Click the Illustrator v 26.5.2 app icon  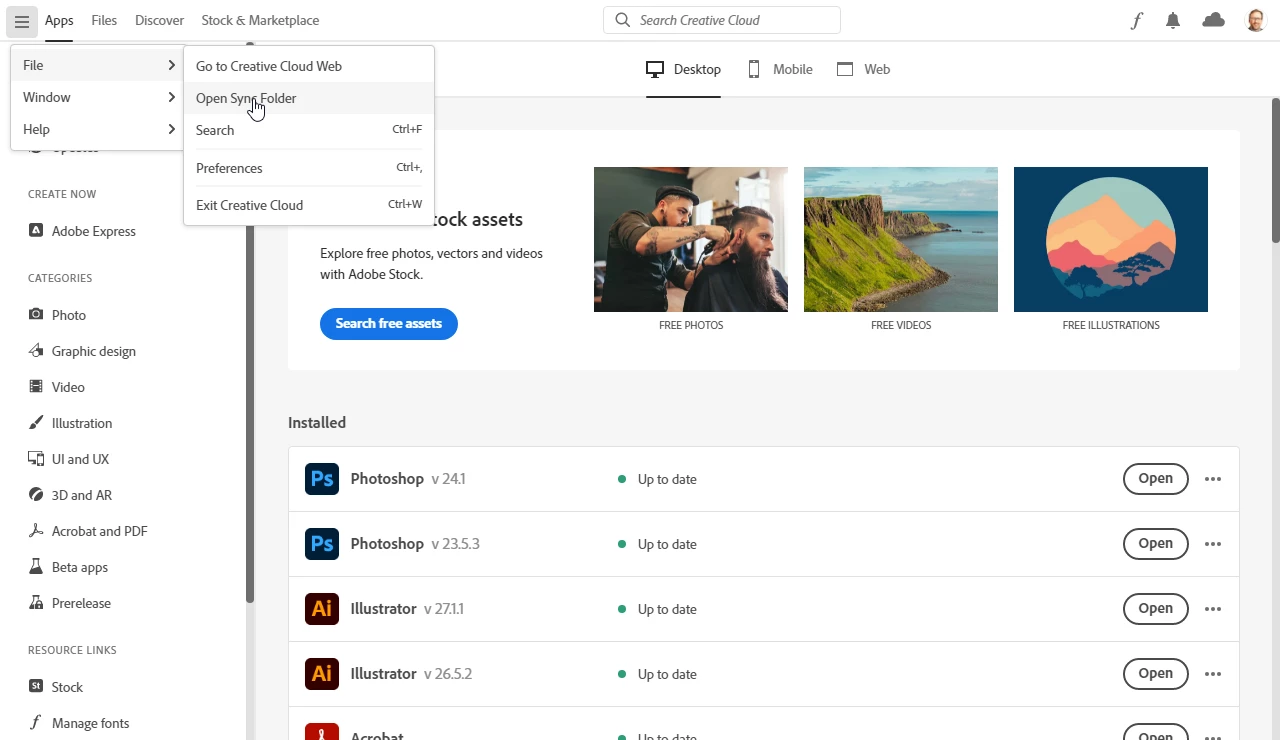[322, 674]
